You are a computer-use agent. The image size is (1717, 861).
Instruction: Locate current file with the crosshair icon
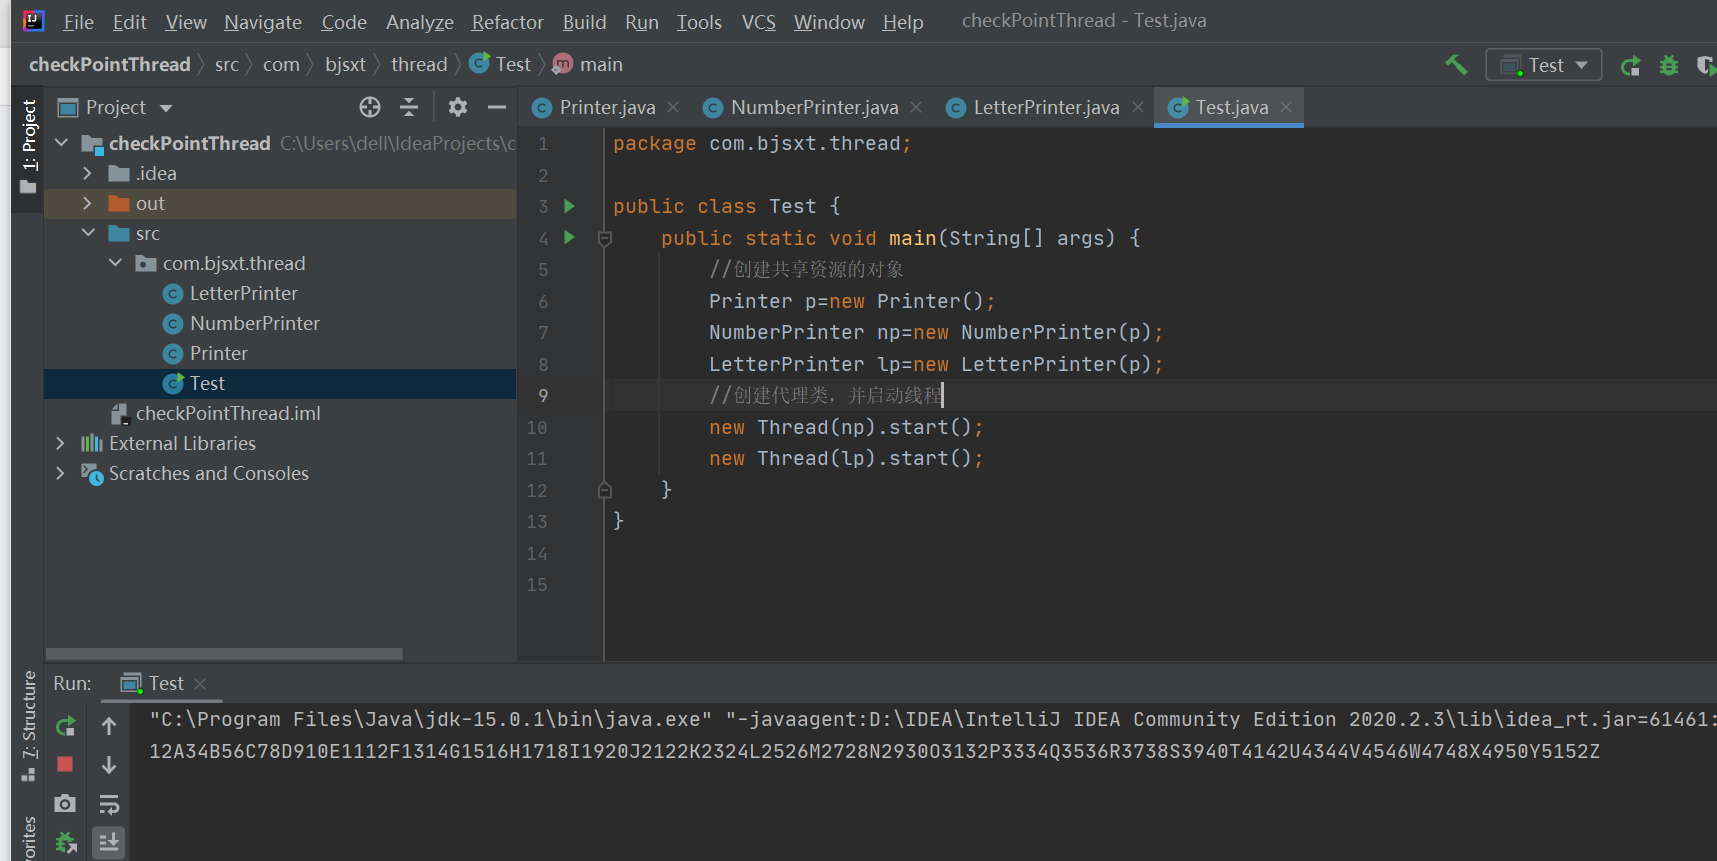[x=370, y=107]
